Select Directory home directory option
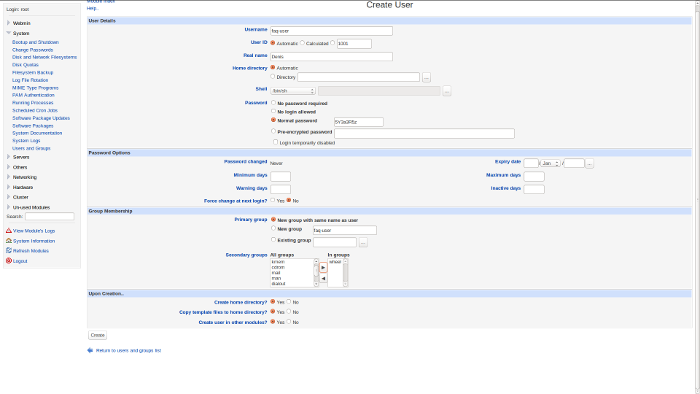Image resolution: width=700 pixels, height=394 pixels. click(x=273, y=77)
